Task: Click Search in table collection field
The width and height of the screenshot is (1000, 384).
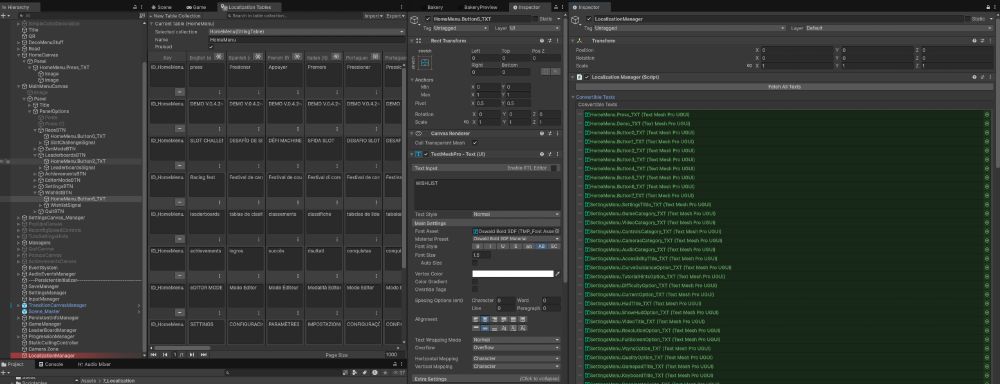Action: coord(293,15)
